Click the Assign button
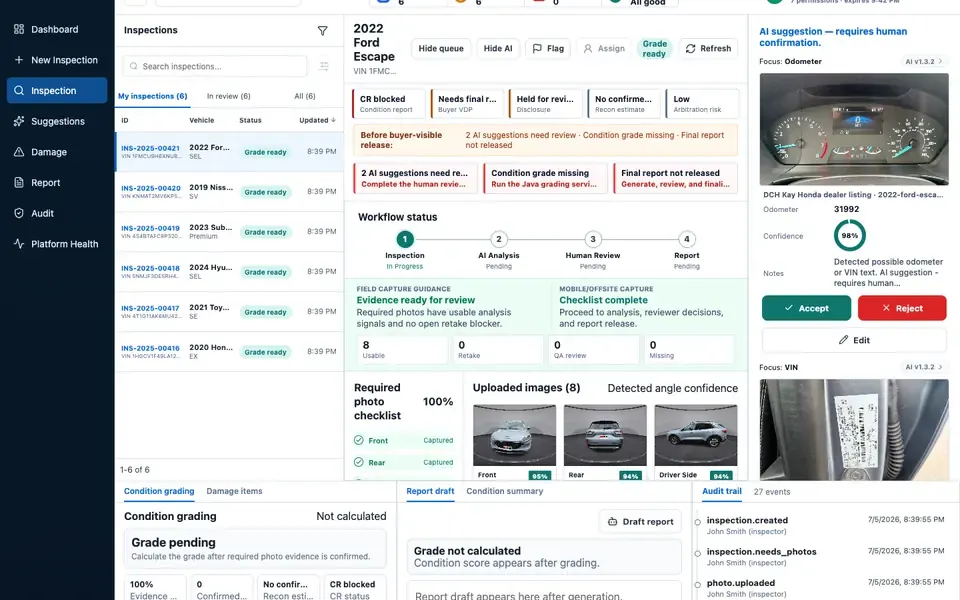 point(604,48)
